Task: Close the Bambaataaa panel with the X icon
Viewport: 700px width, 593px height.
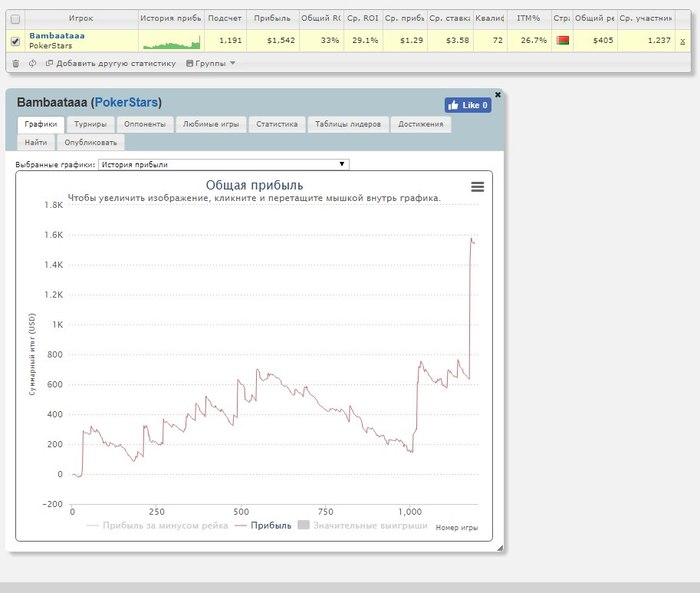Action: [498, 95]
